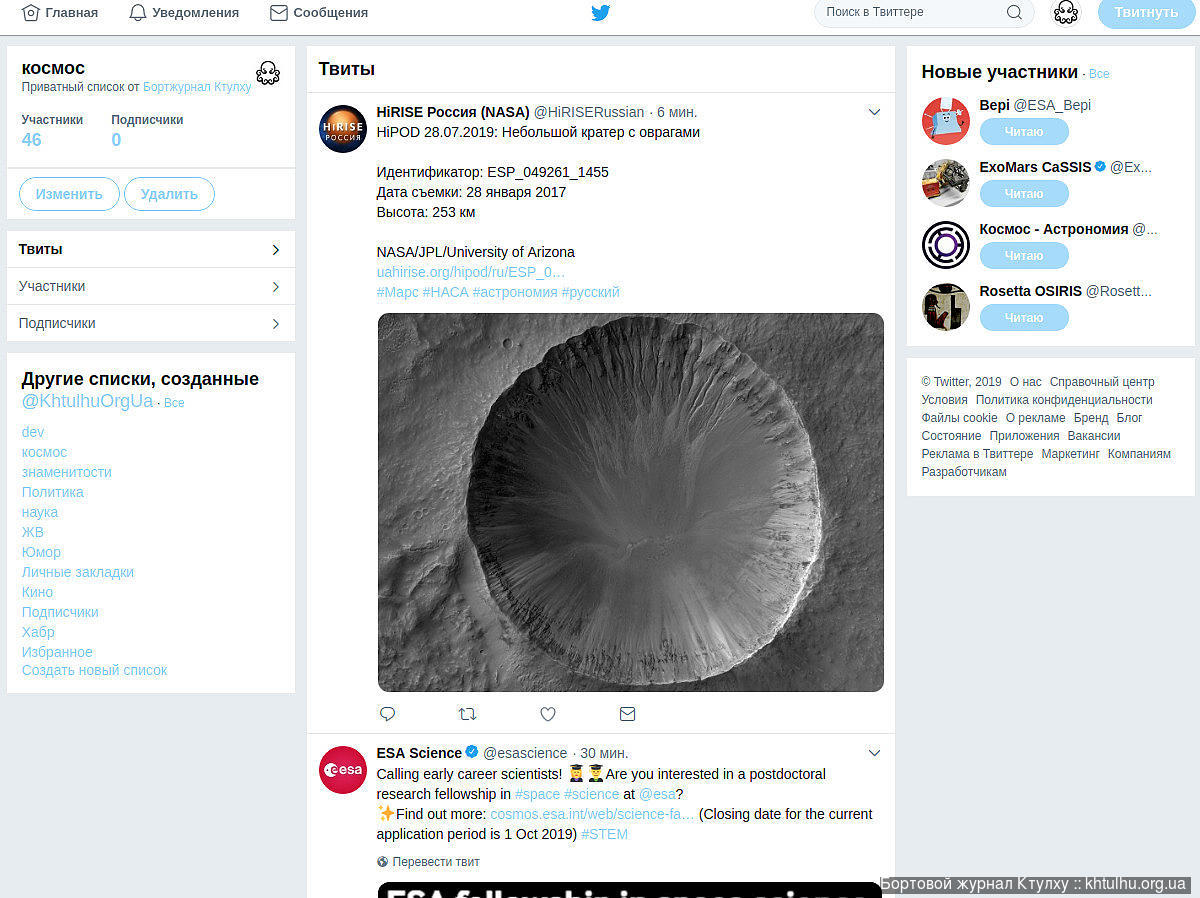This screenshot has width=1200, height=898.
Task: Open the Политика list link
Action: (x=53, y=492)
